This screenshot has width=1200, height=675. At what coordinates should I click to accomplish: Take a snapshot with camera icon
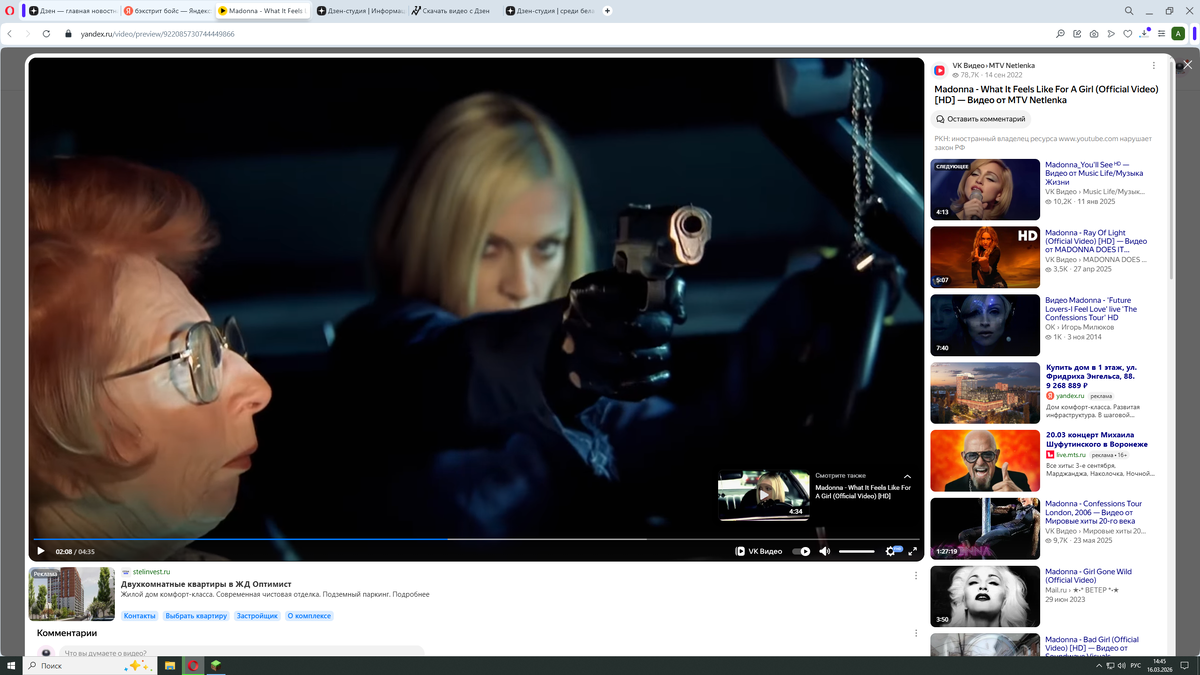[x=1095, y=33]
